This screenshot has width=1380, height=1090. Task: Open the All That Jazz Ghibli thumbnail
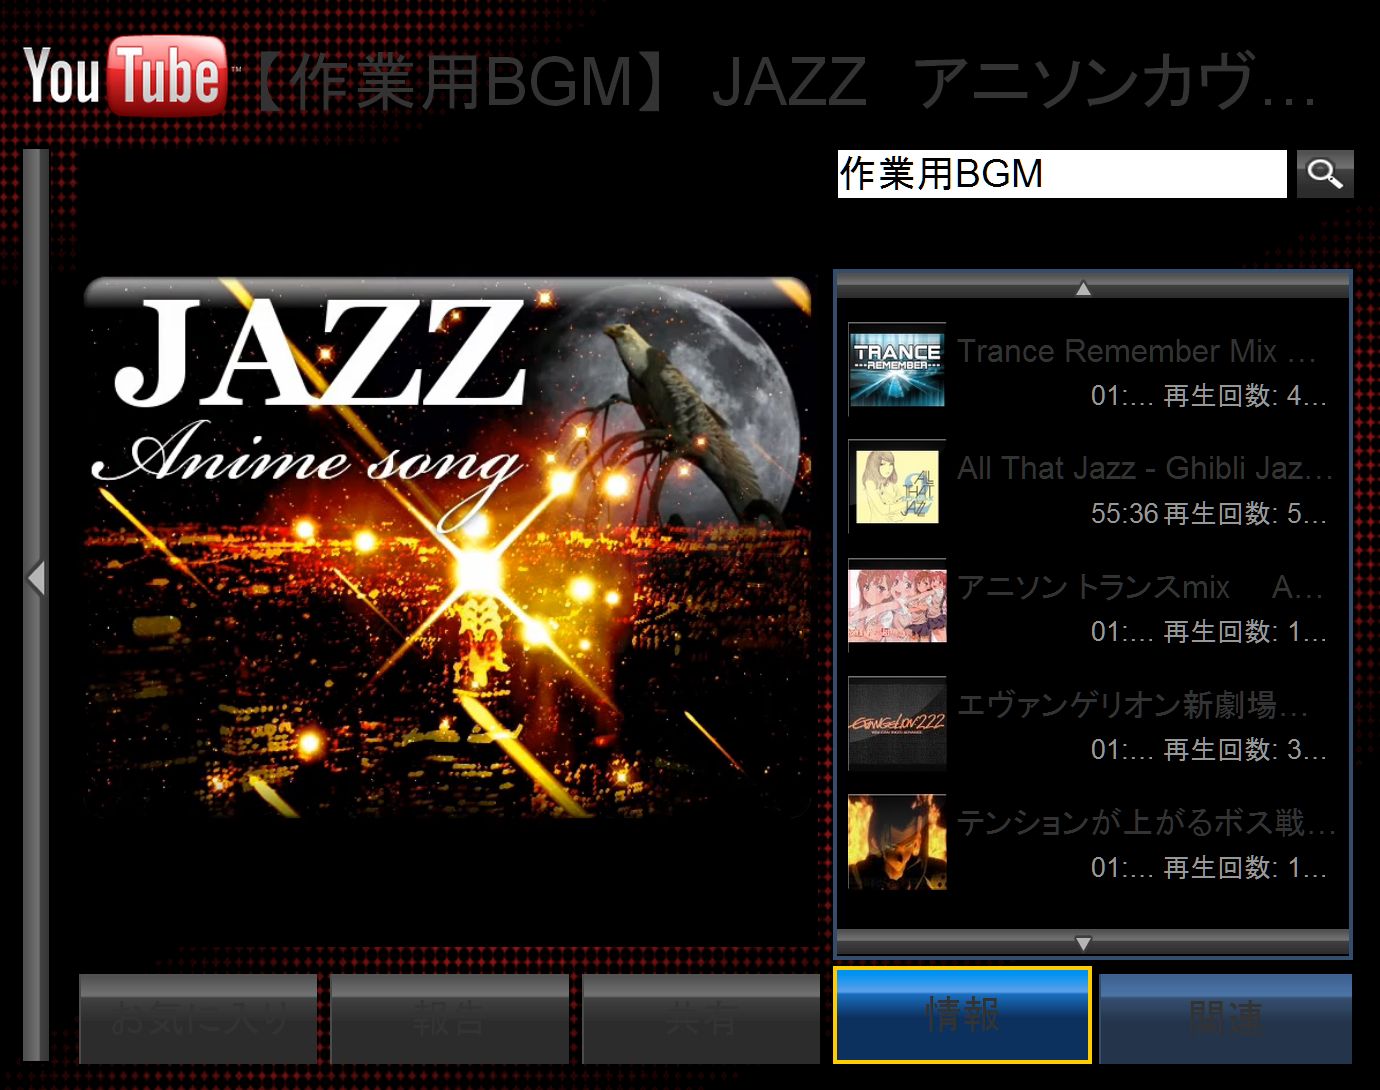(x=897, y=488)
